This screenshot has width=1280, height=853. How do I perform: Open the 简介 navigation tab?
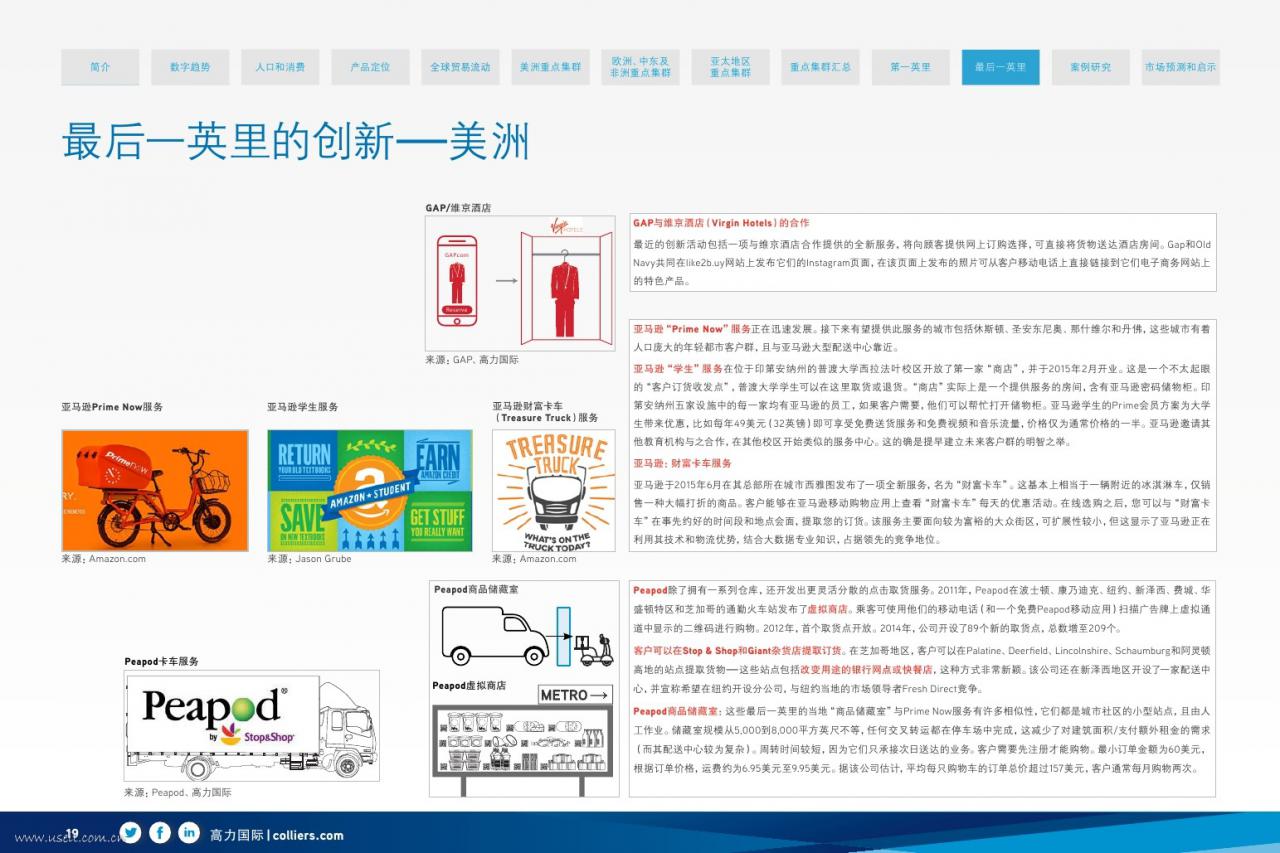pyautogui.click(x=100, y=67)
